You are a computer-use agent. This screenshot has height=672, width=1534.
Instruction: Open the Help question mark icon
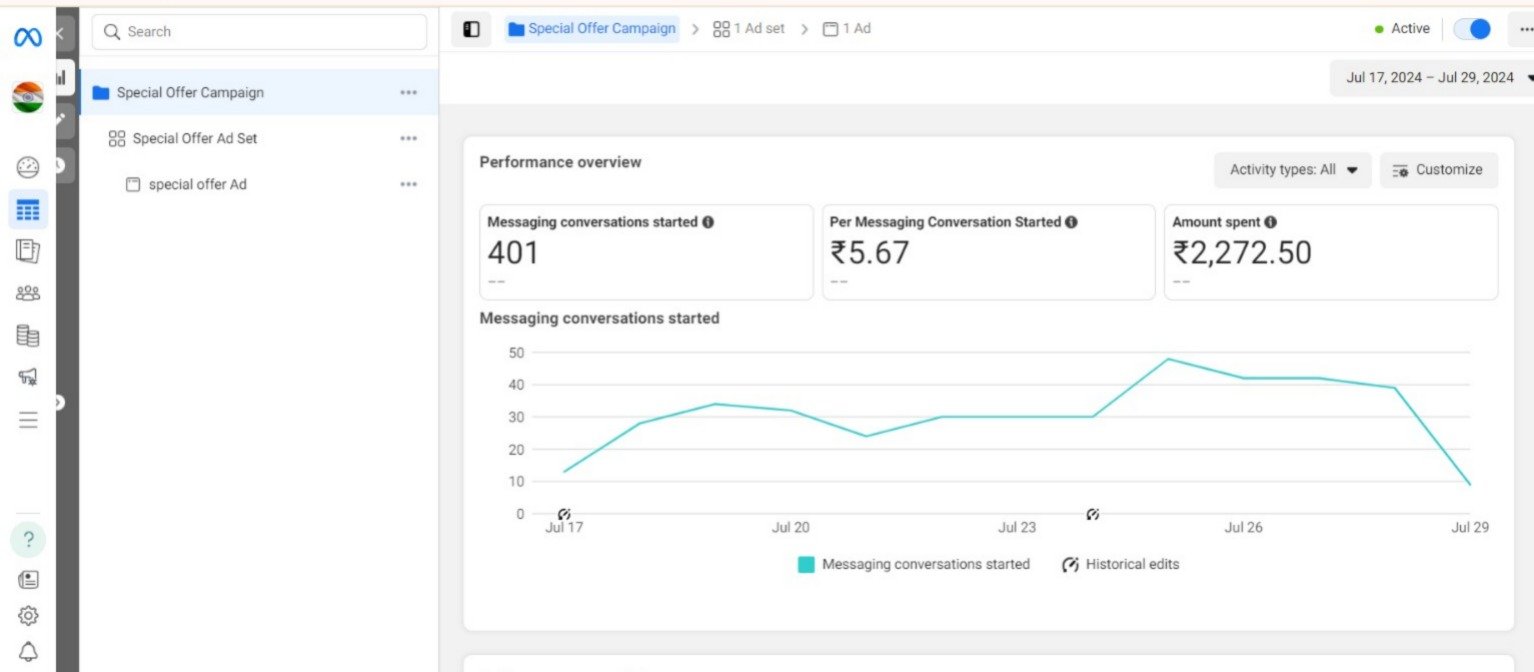point(28,540)
